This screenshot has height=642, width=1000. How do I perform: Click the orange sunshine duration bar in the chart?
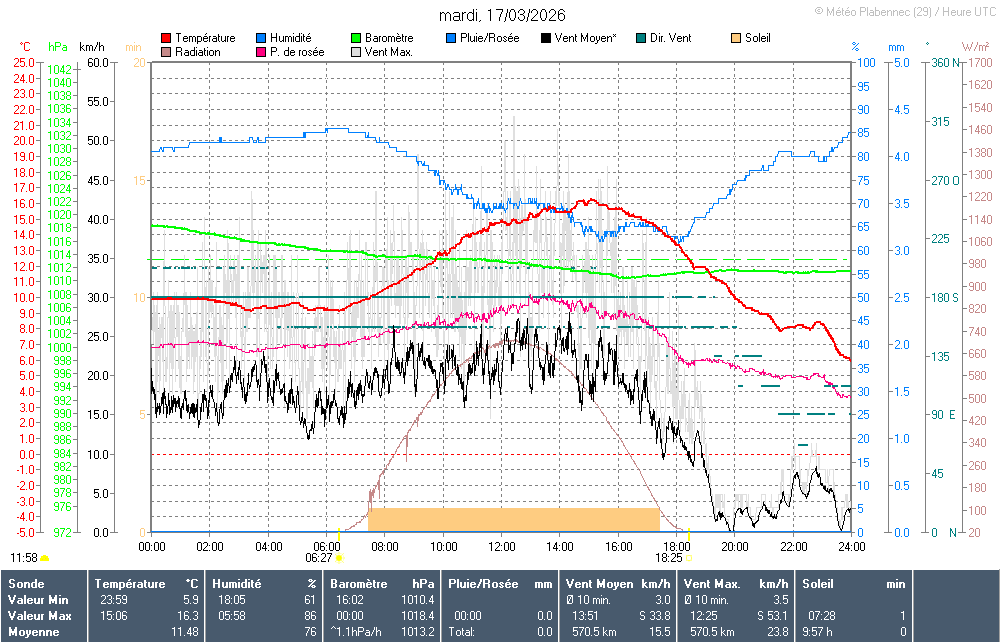tap(513, 519)
